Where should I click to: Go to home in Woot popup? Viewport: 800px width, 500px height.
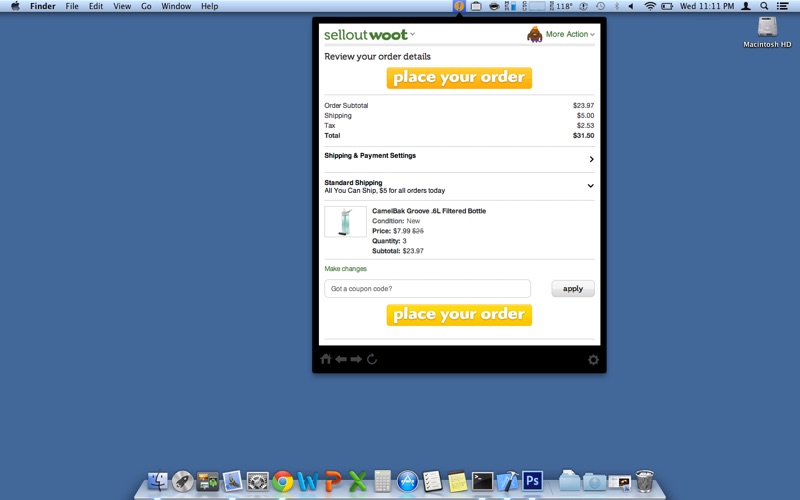point(326,359)
